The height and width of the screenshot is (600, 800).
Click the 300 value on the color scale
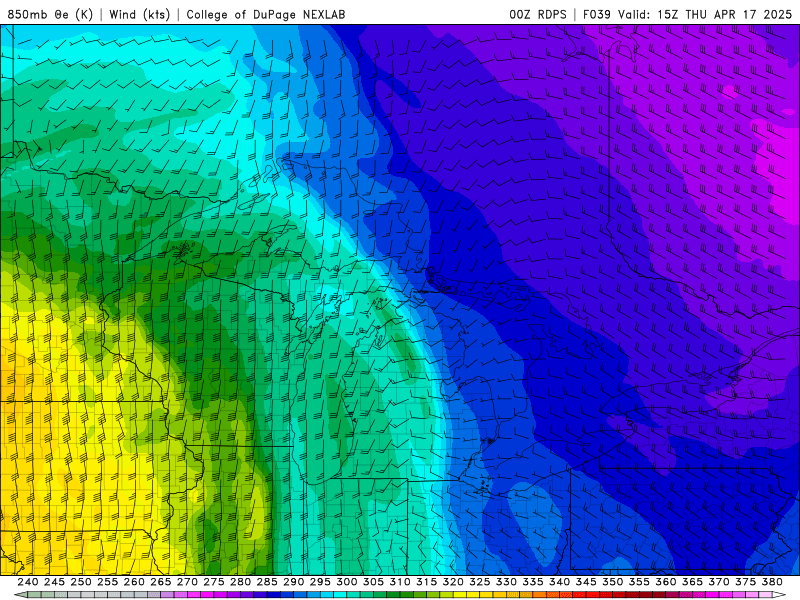click(346, 582)
